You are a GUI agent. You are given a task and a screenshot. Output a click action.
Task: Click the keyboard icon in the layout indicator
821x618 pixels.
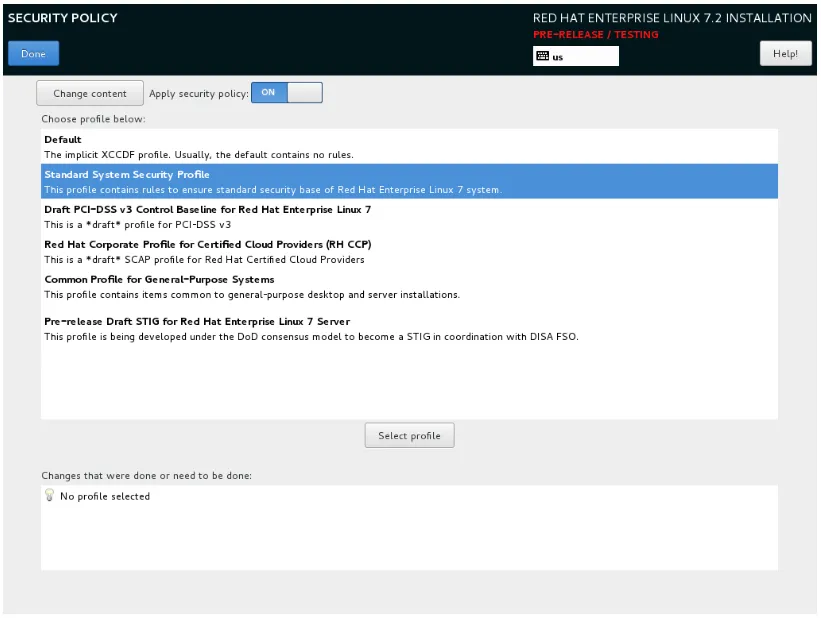coord(543,57)
